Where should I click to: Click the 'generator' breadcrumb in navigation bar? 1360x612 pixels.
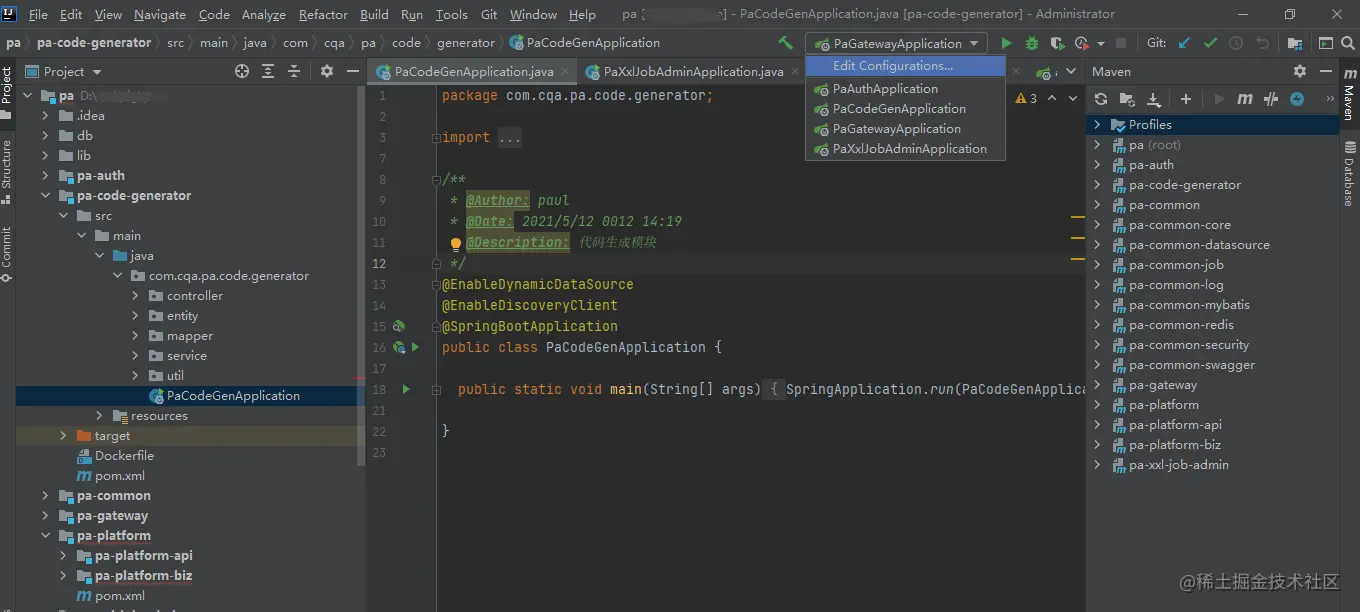[x=466, y=43]
